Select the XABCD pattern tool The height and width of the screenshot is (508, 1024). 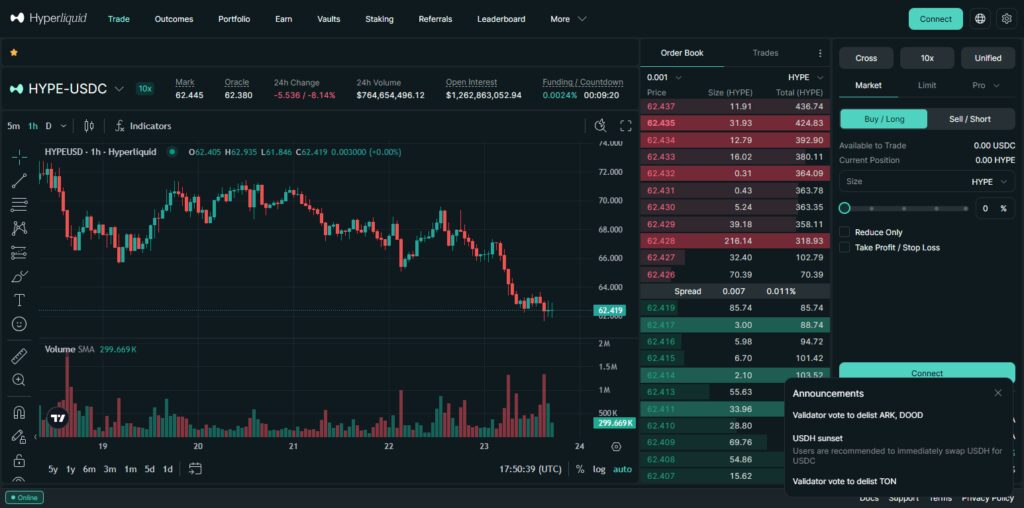point(20,229)
